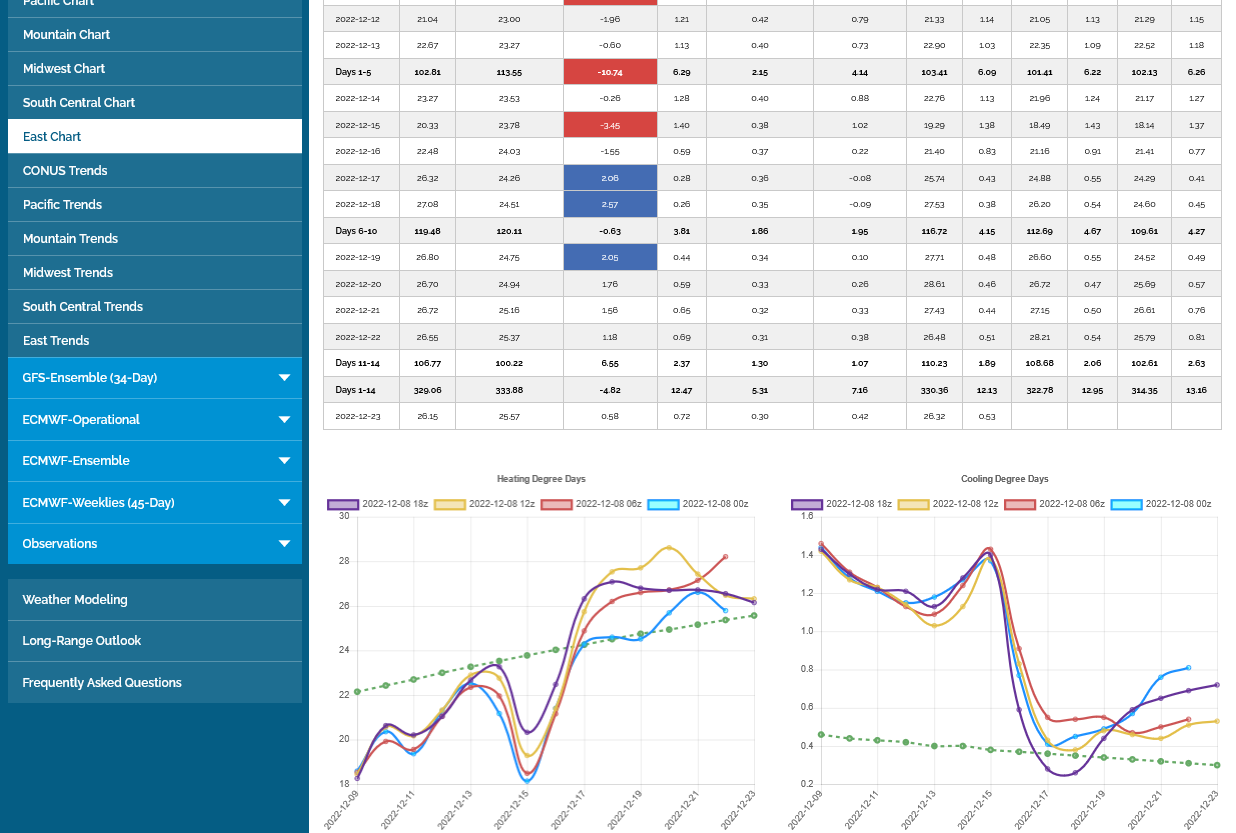Screen dimensions: 1236x833
Task: Click the blue 00z swatch in Heating legend
Action: tap(663, 505)
